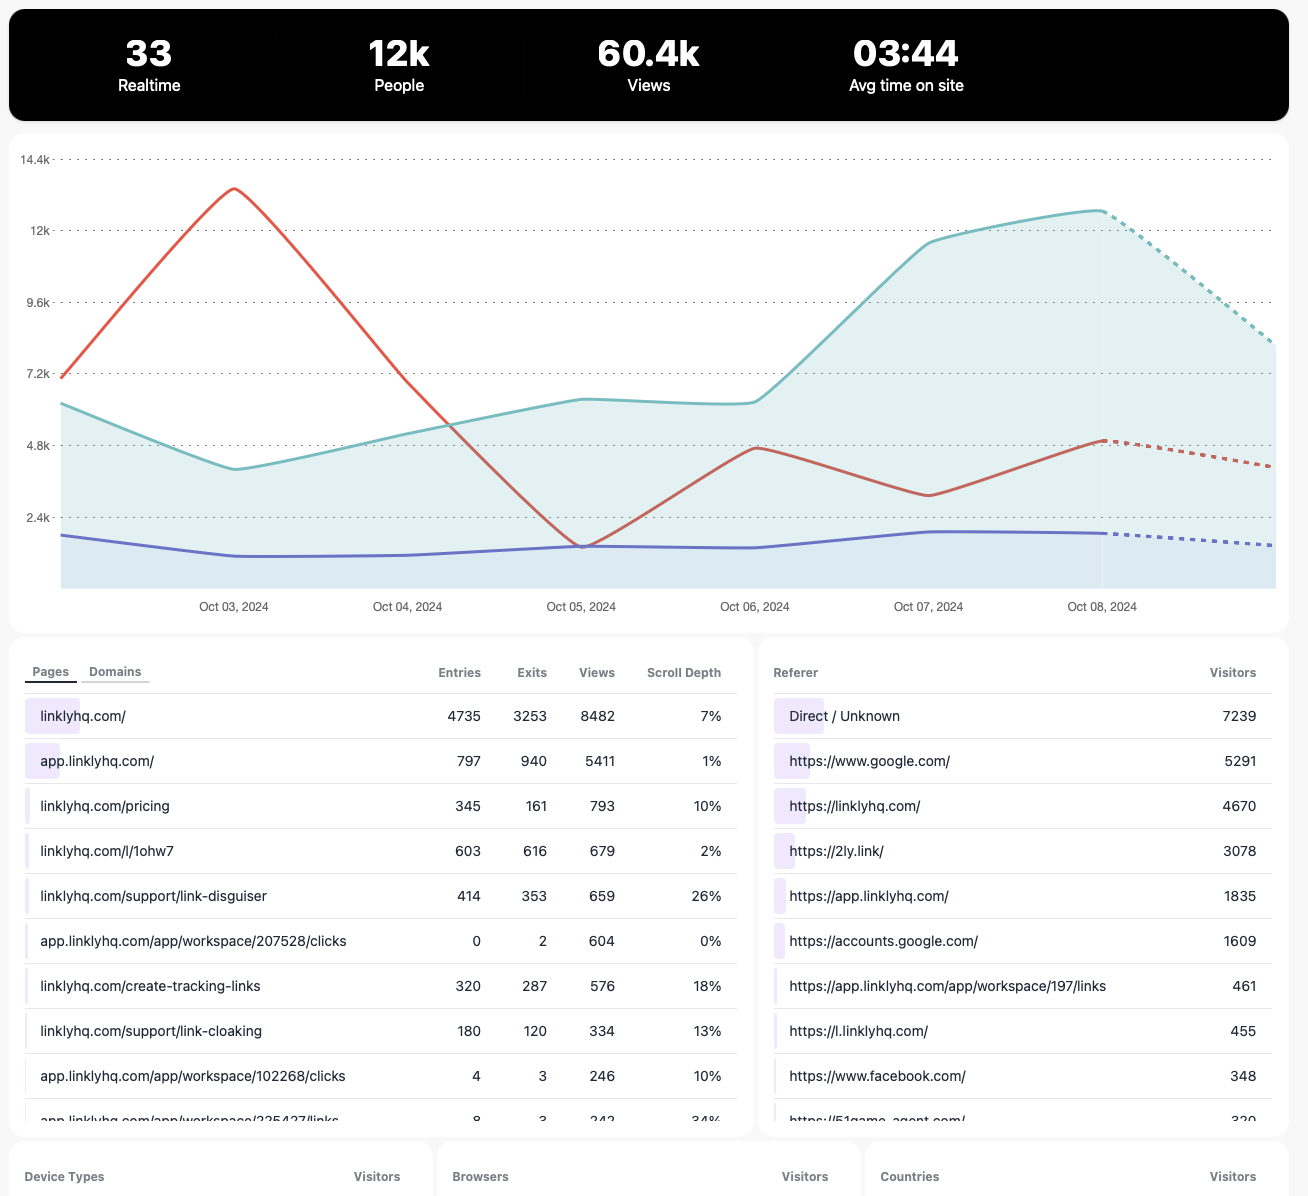
Task: Click the 2.4k y-axis label
Action: (39, 517)
